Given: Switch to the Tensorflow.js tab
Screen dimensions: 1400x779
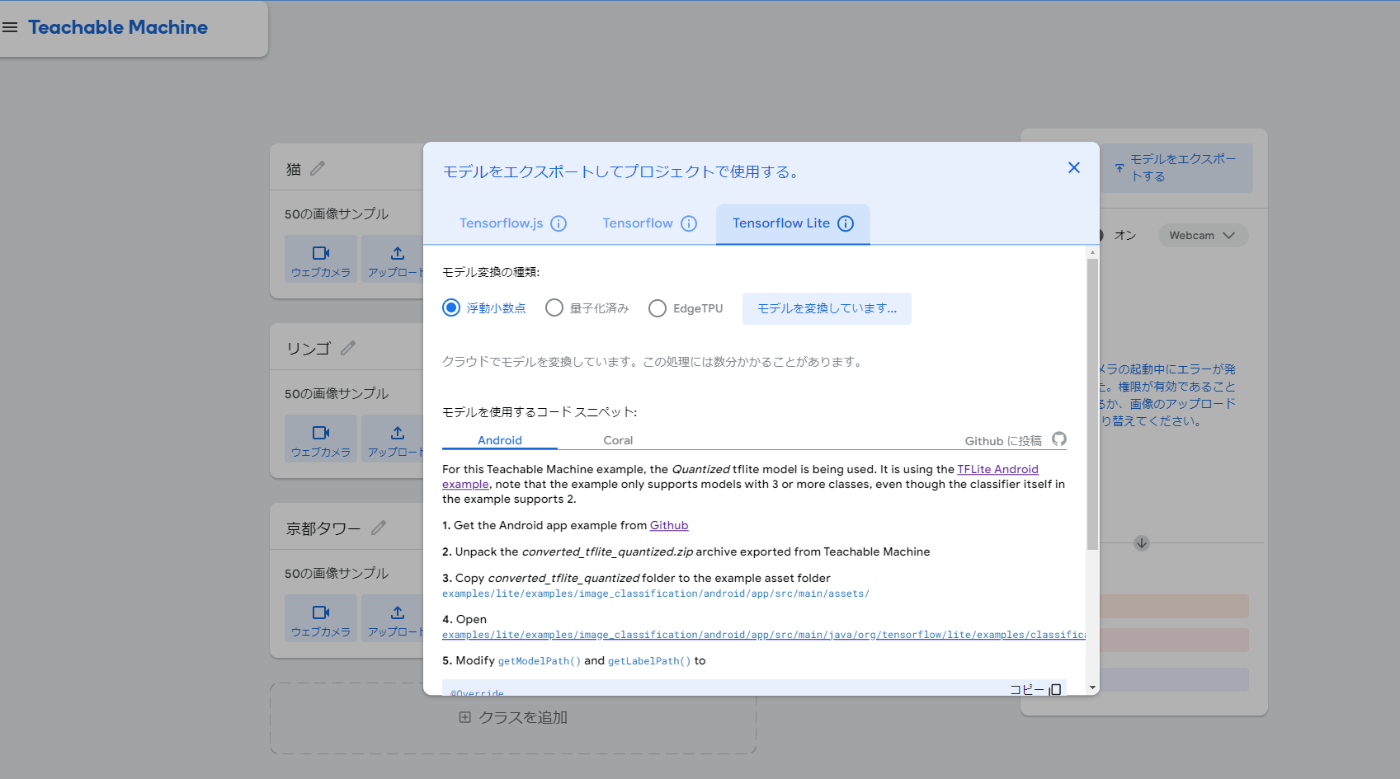Looking at the screenshot, I should click(x=513, y=223).
